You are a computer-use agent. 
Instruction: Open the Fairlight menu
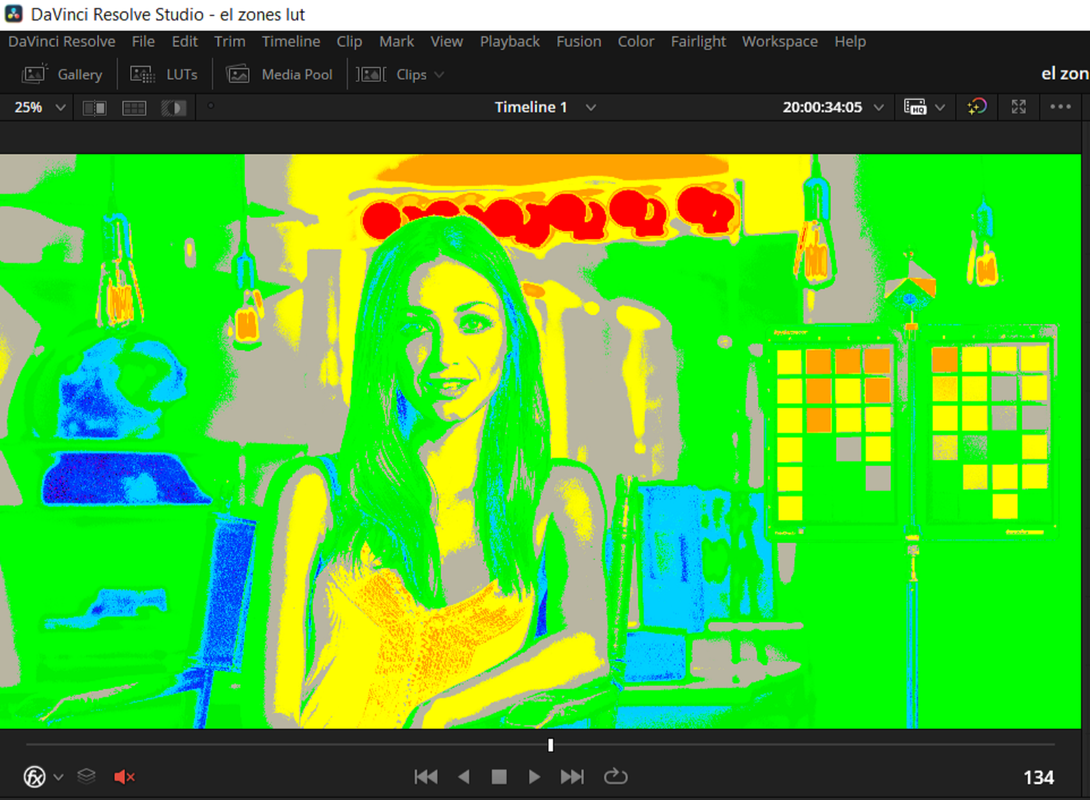pos(698,42)
